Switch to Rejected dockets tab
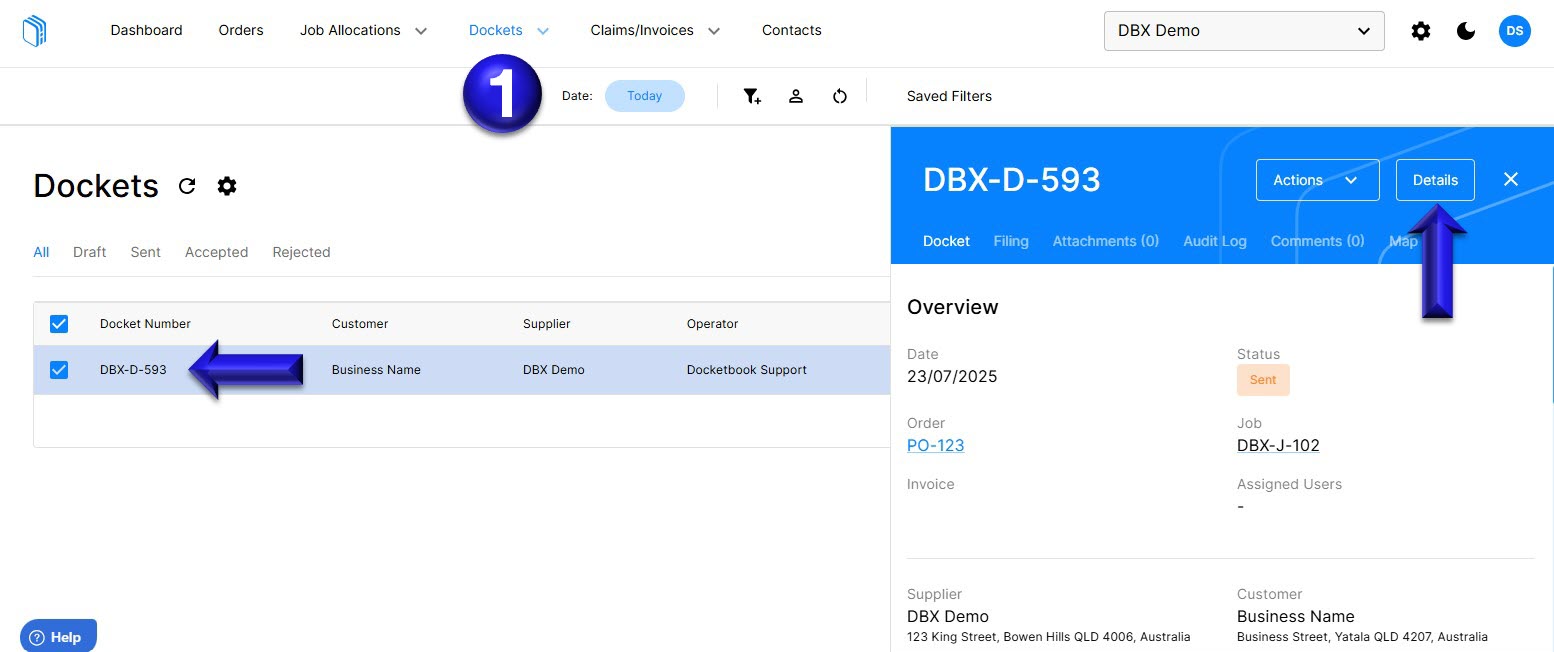Viewport: 1554px width, 652px height. point(301,252)
